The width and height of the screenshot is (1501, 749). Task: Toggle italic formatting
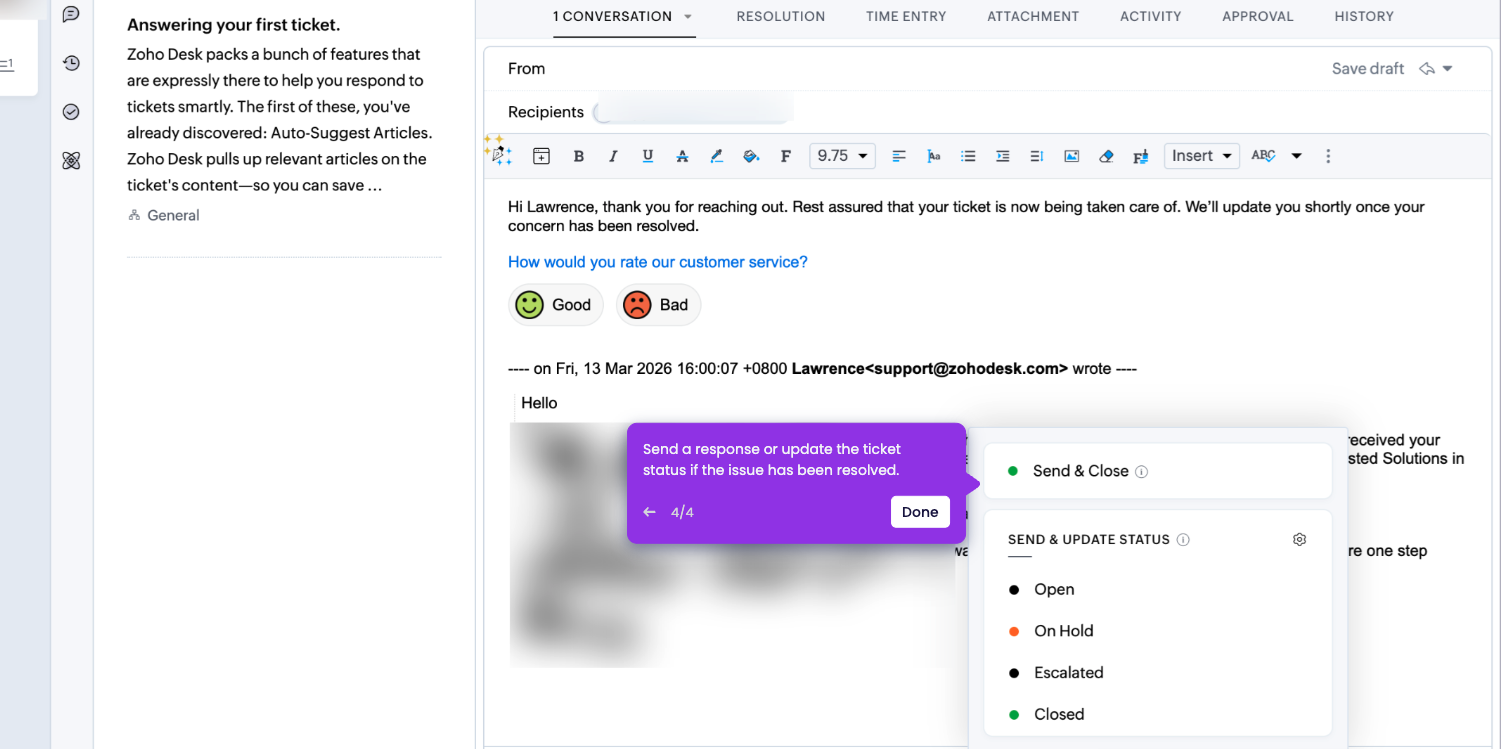(x=613, y=156)
